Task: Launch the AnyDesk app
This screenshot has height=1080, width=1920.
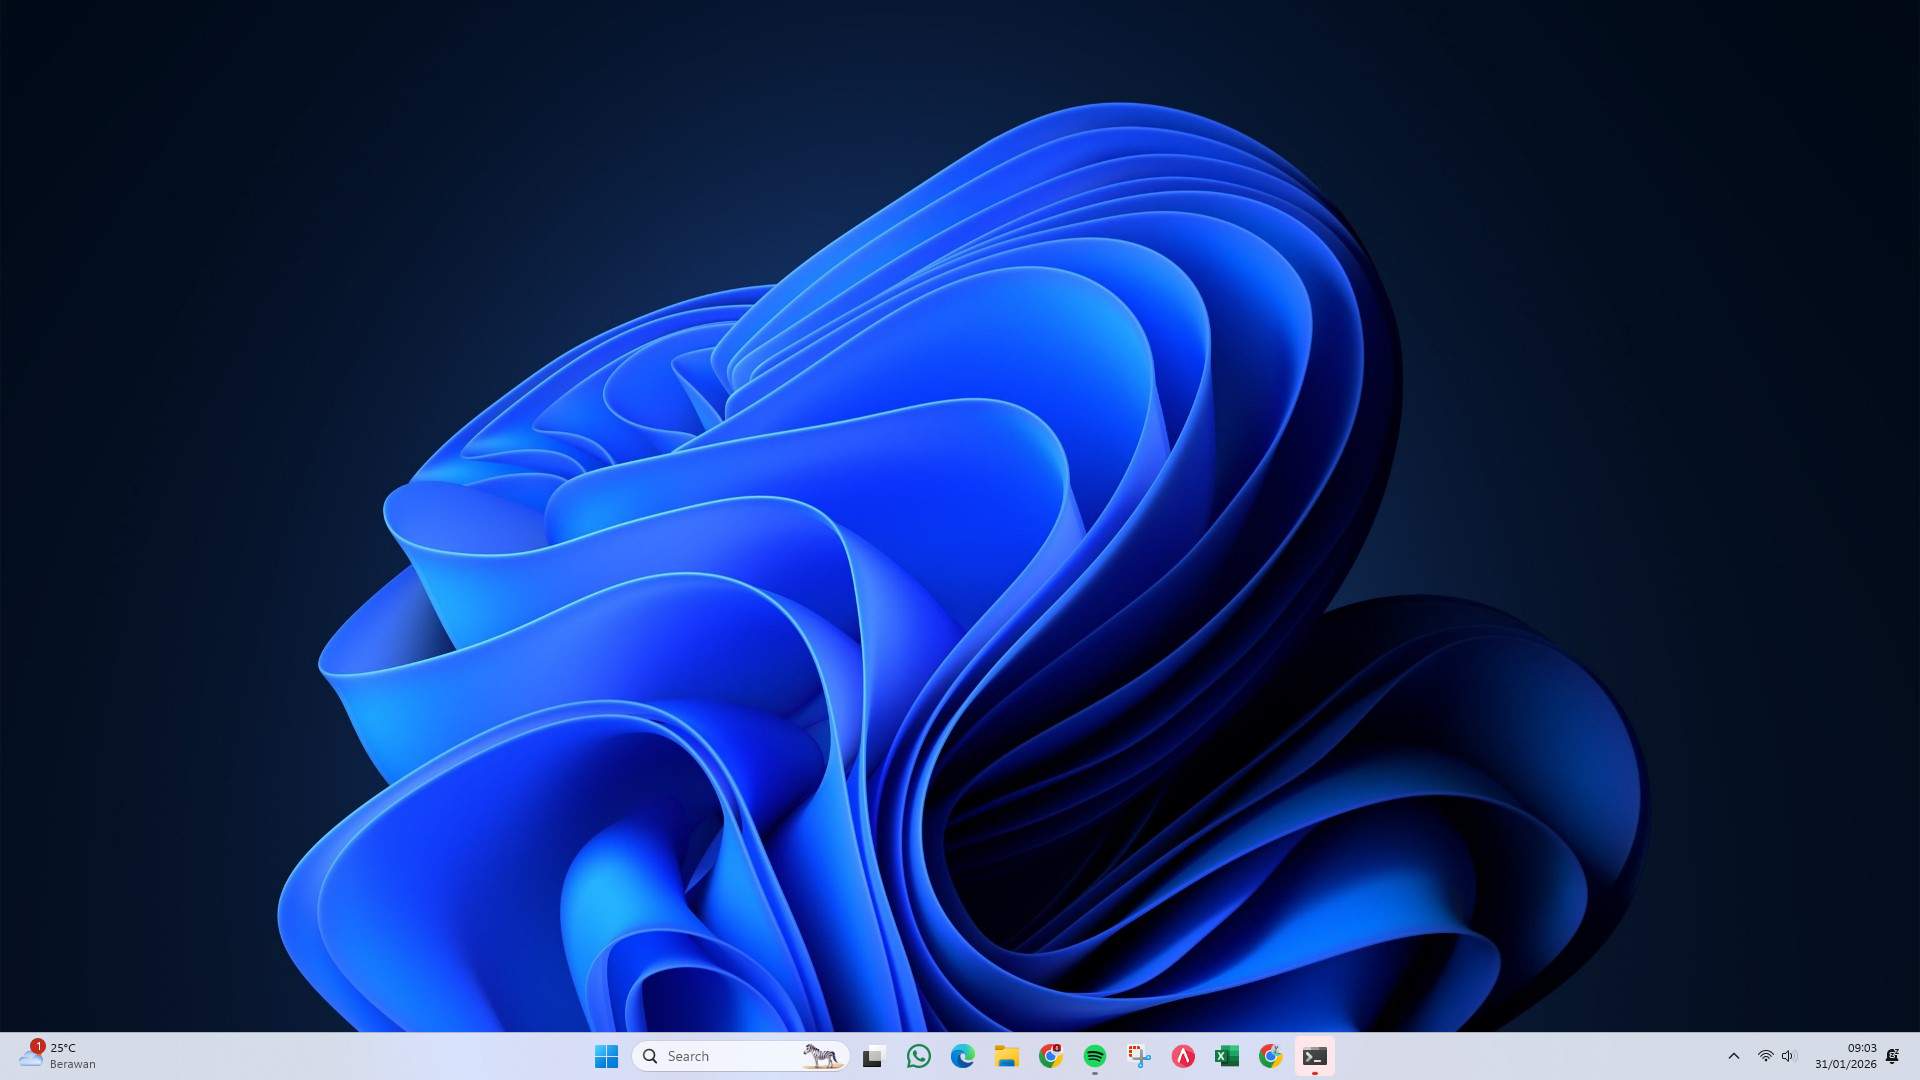Action: (x=1183, y=1056)
